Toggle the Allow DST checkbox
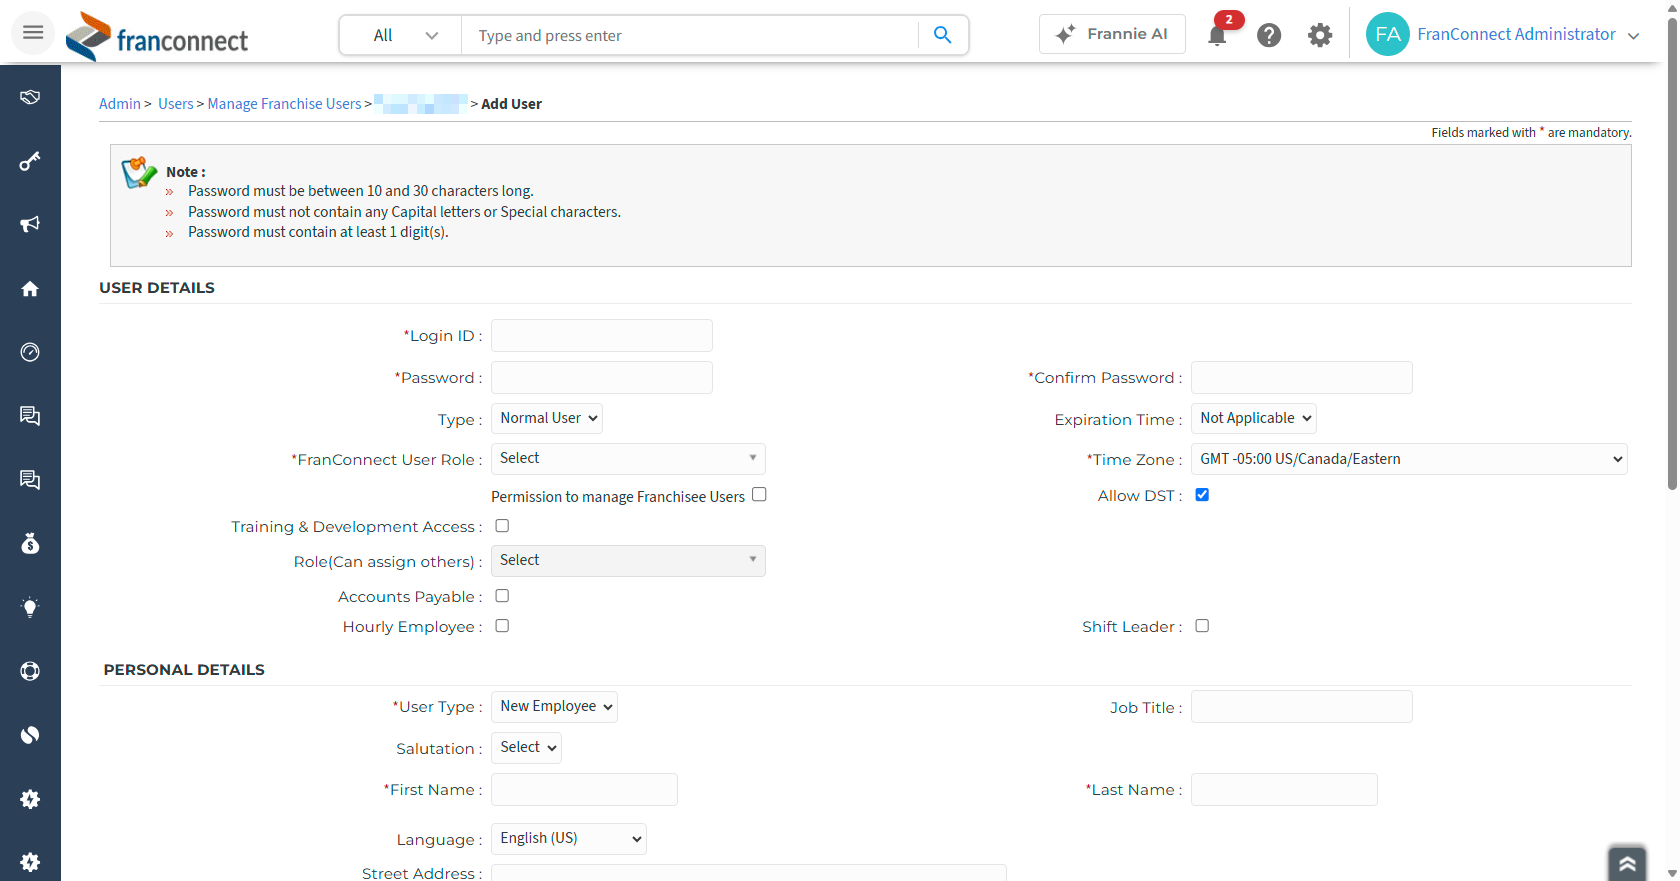Image resolution: width=1680 pixels, height=881 pixels. pyautogui.click(x=1202, y=495)
